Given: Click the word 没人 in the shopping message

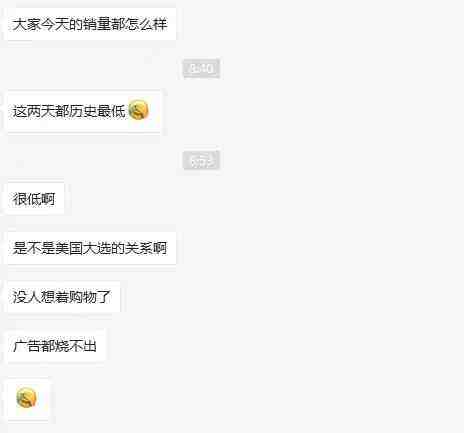Looking at the screenshot, I should 26,297.
